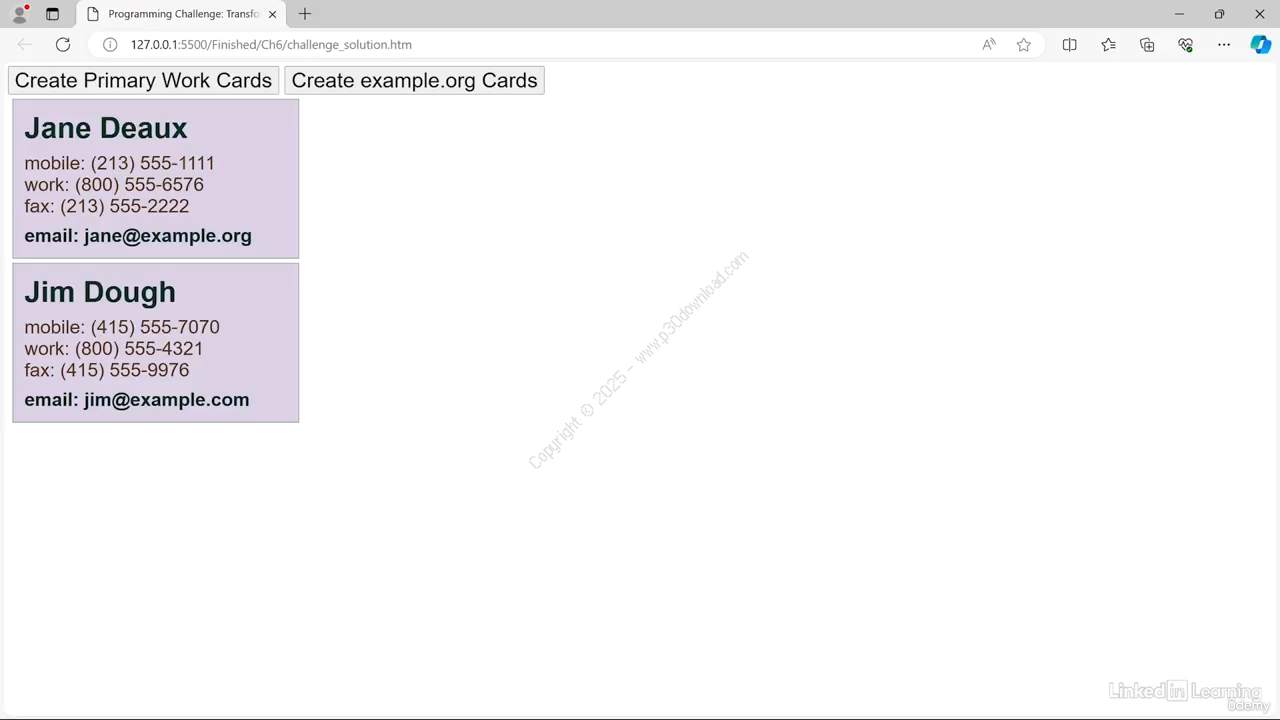Select work: (800) 555-6576 line
This screenshot has width=1280, height=720.
(114, 184)
